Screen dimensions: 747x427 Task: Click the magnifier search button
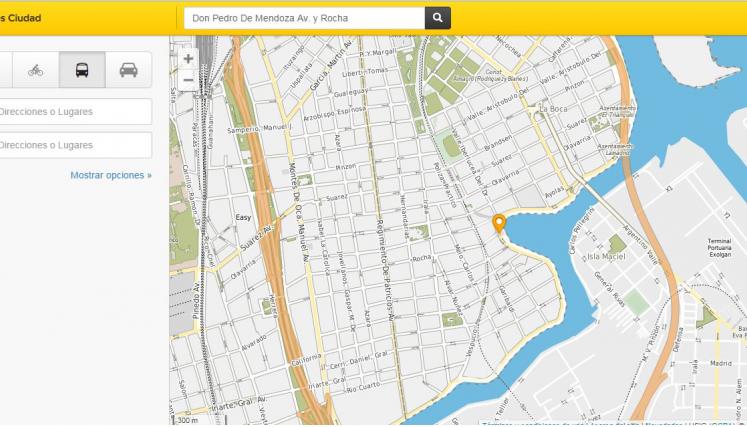point(437,18)
